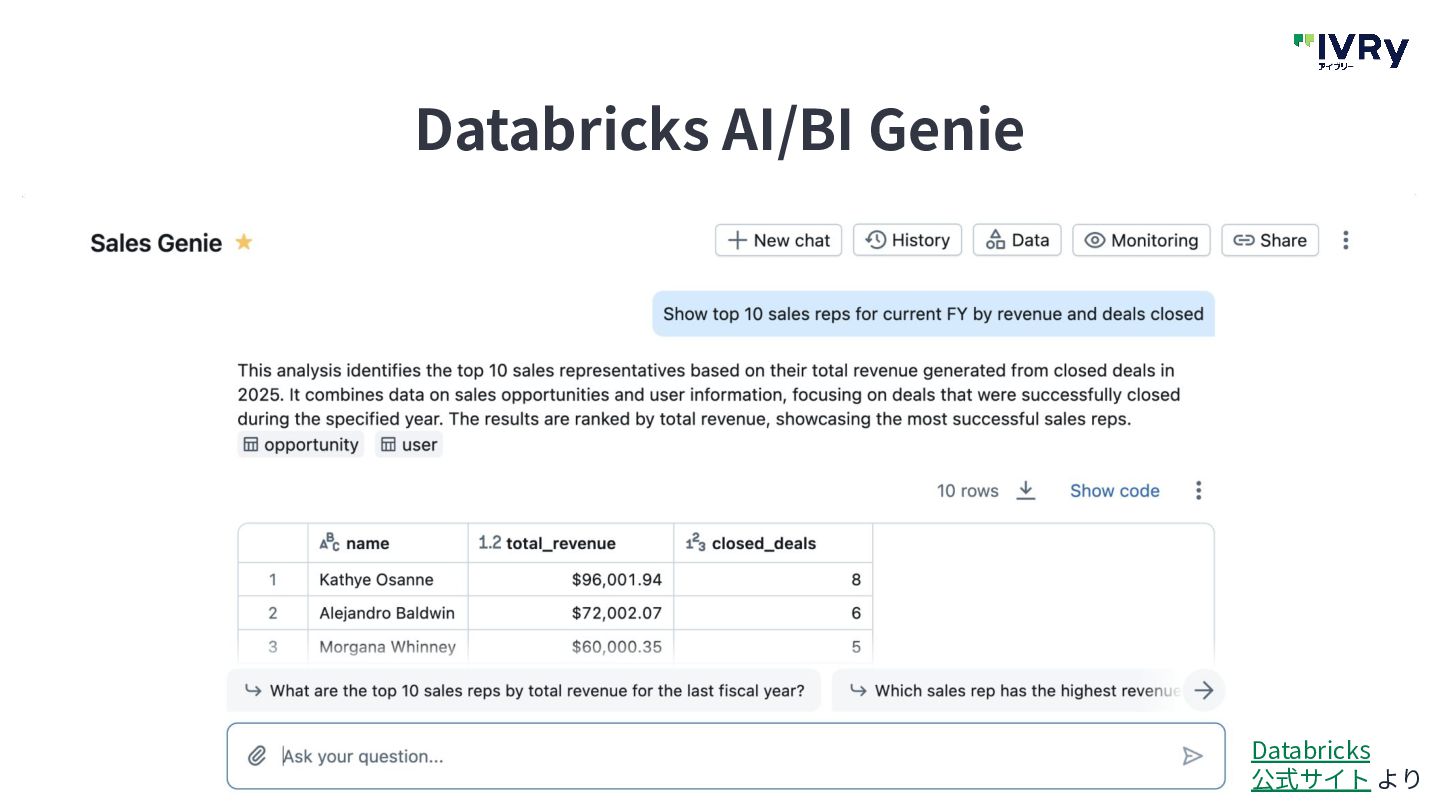Click the user table chip
Screen dimensions: 1440x810
pos(409,445)
